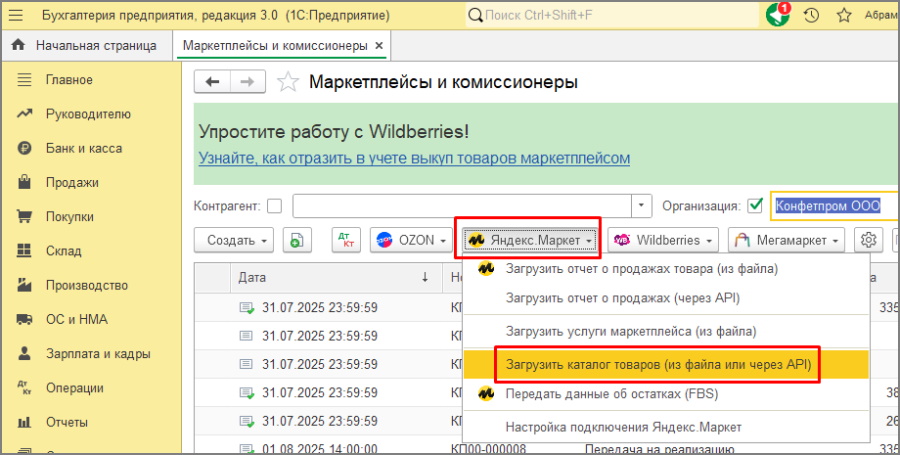This screenshot has width=900, height=455.
Task: Open the Яндекс.Маркет dropdown button
Action: pos(529,240)
